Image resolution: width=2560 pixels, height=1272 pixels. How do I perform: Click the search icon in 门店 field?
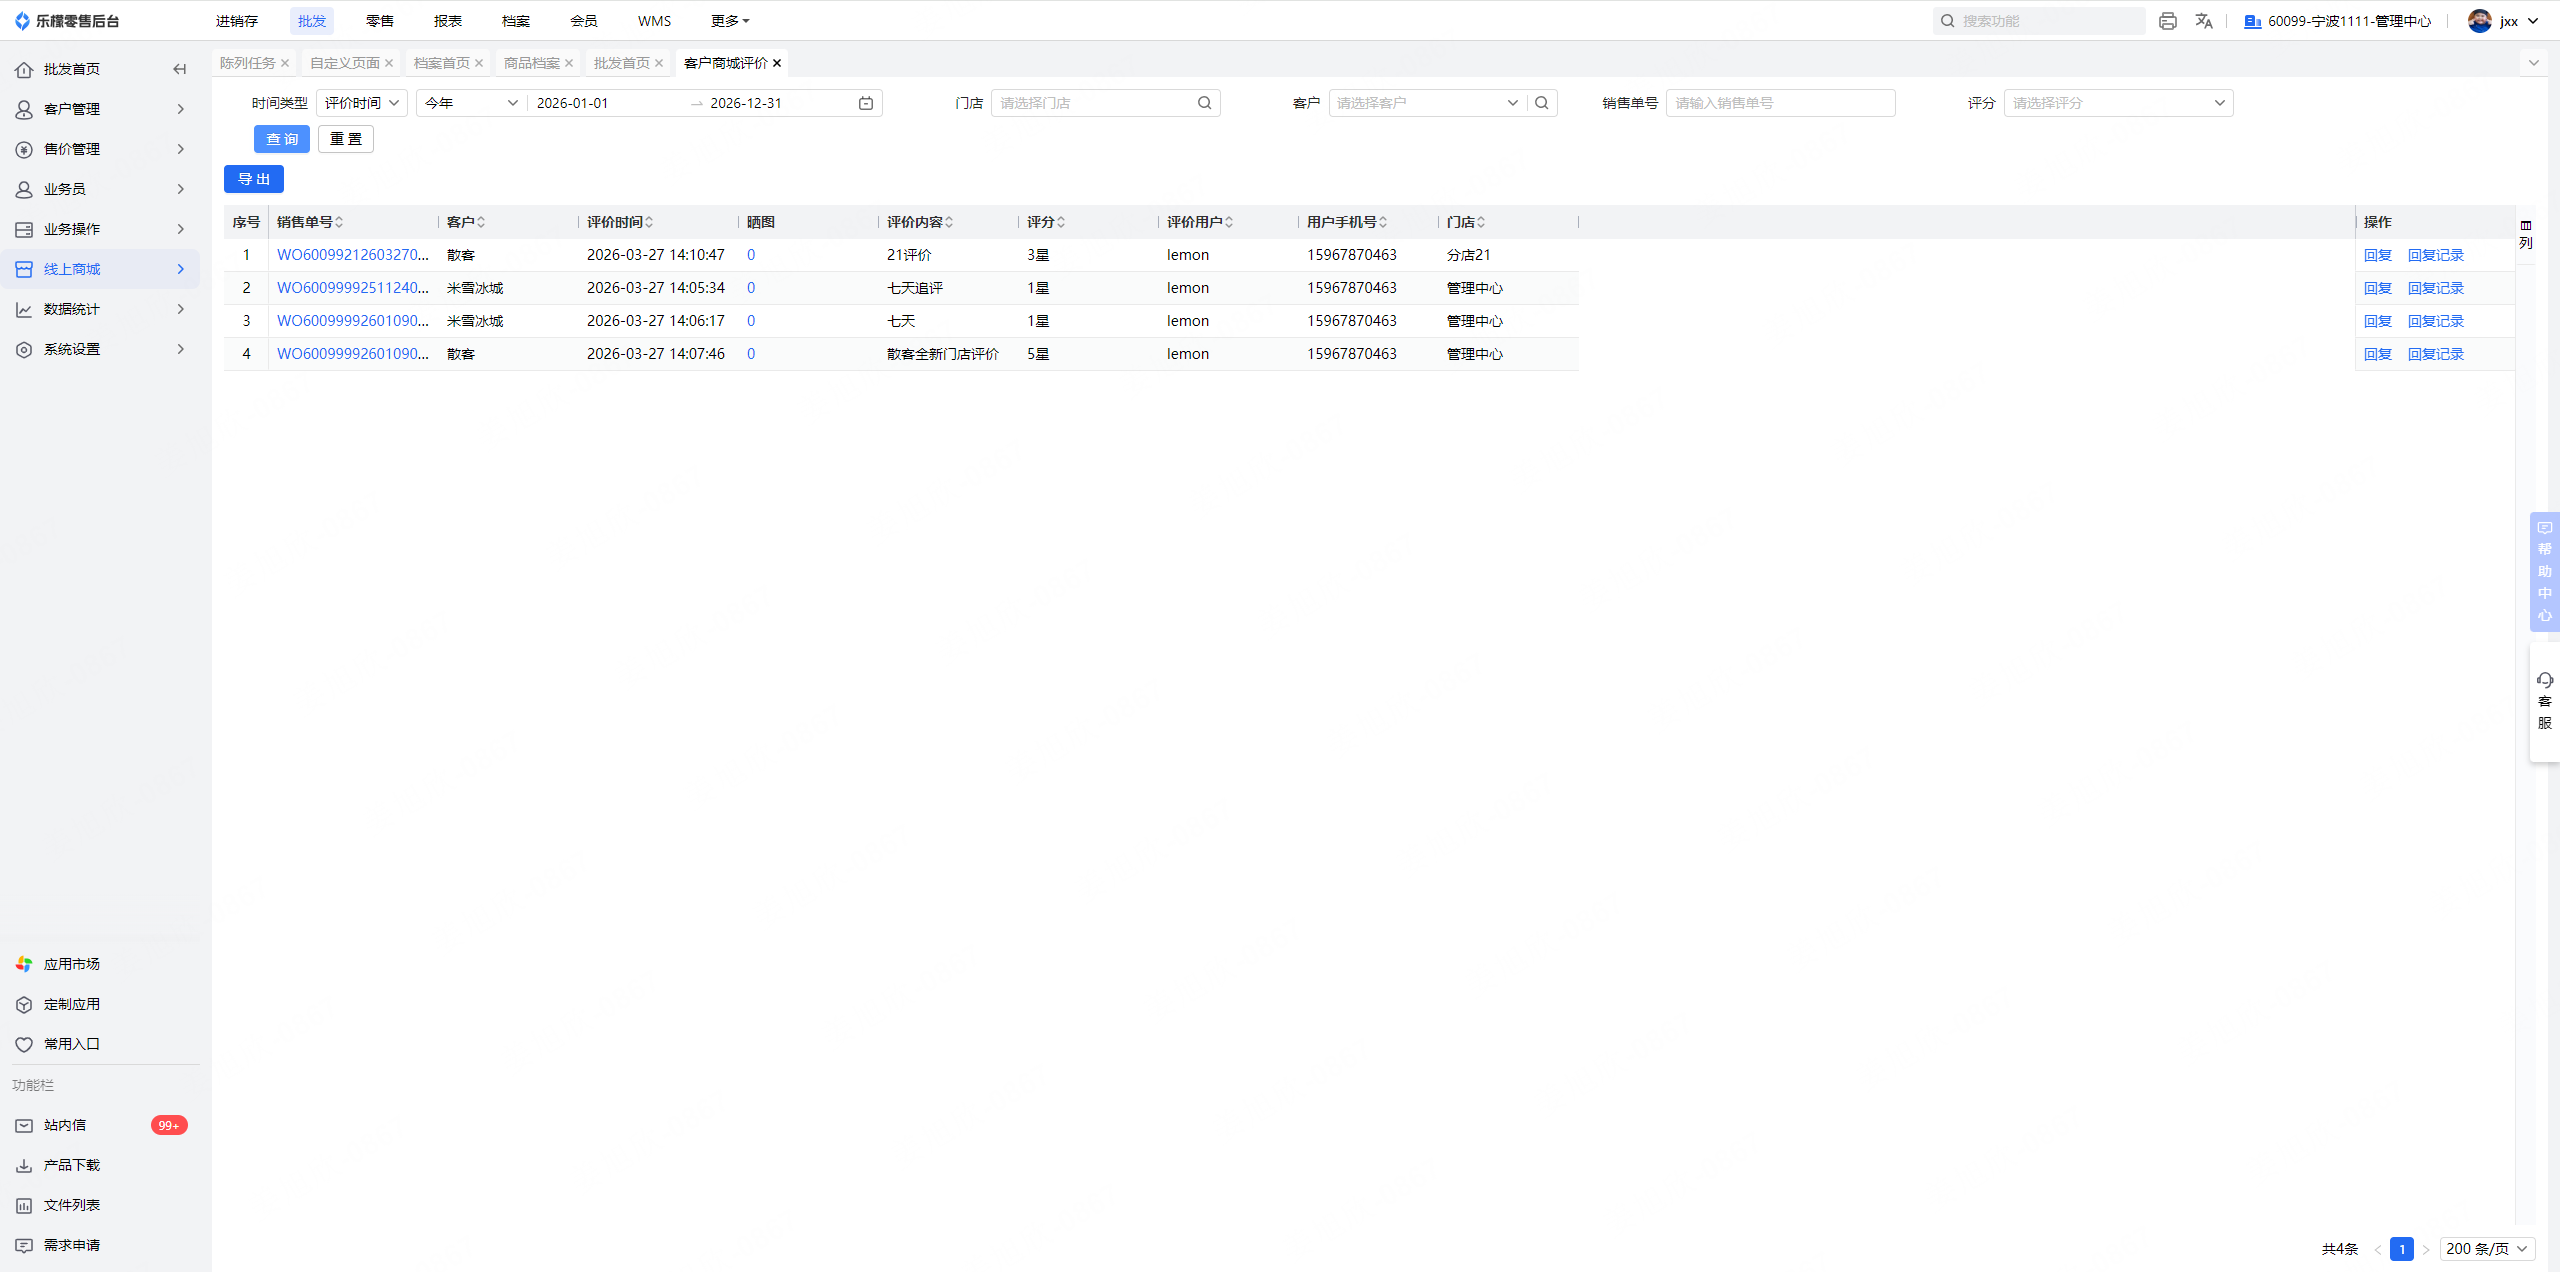tap(1204, 103)
